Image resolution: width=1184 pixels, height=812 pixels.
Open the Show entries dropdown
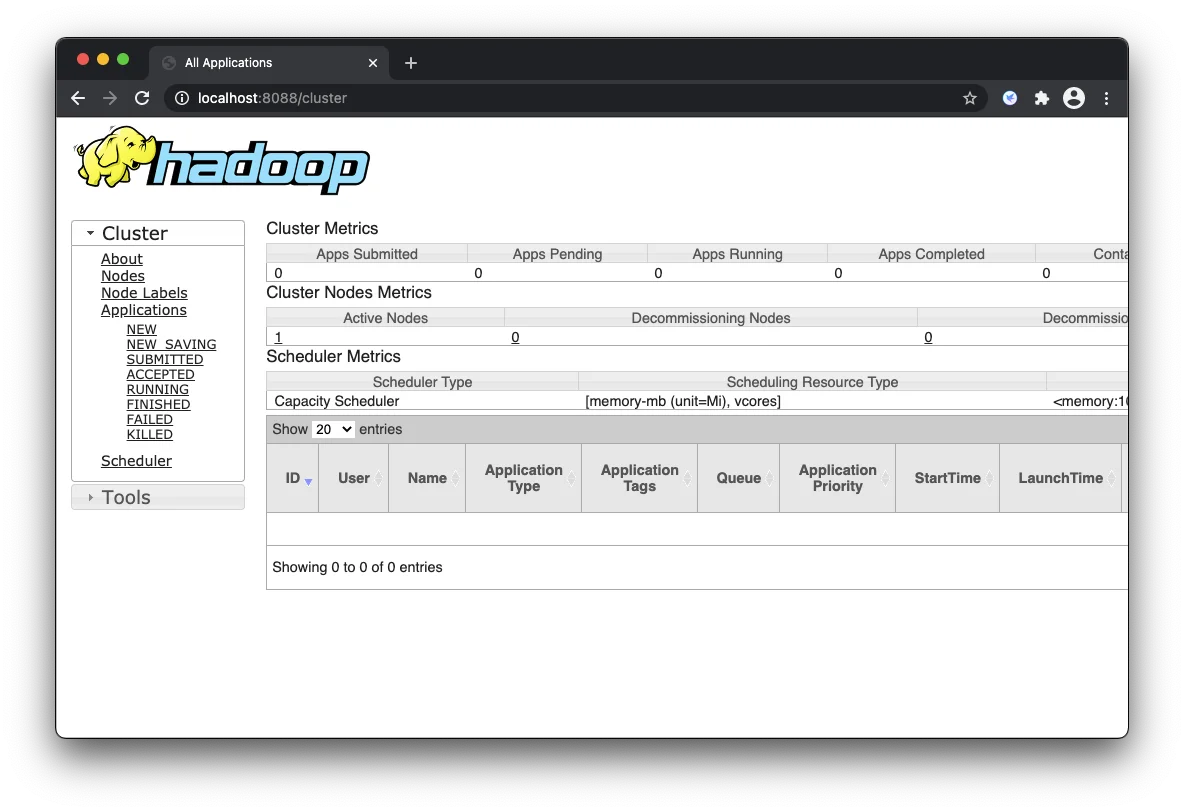pyautogui.click(x=333, y=429)
